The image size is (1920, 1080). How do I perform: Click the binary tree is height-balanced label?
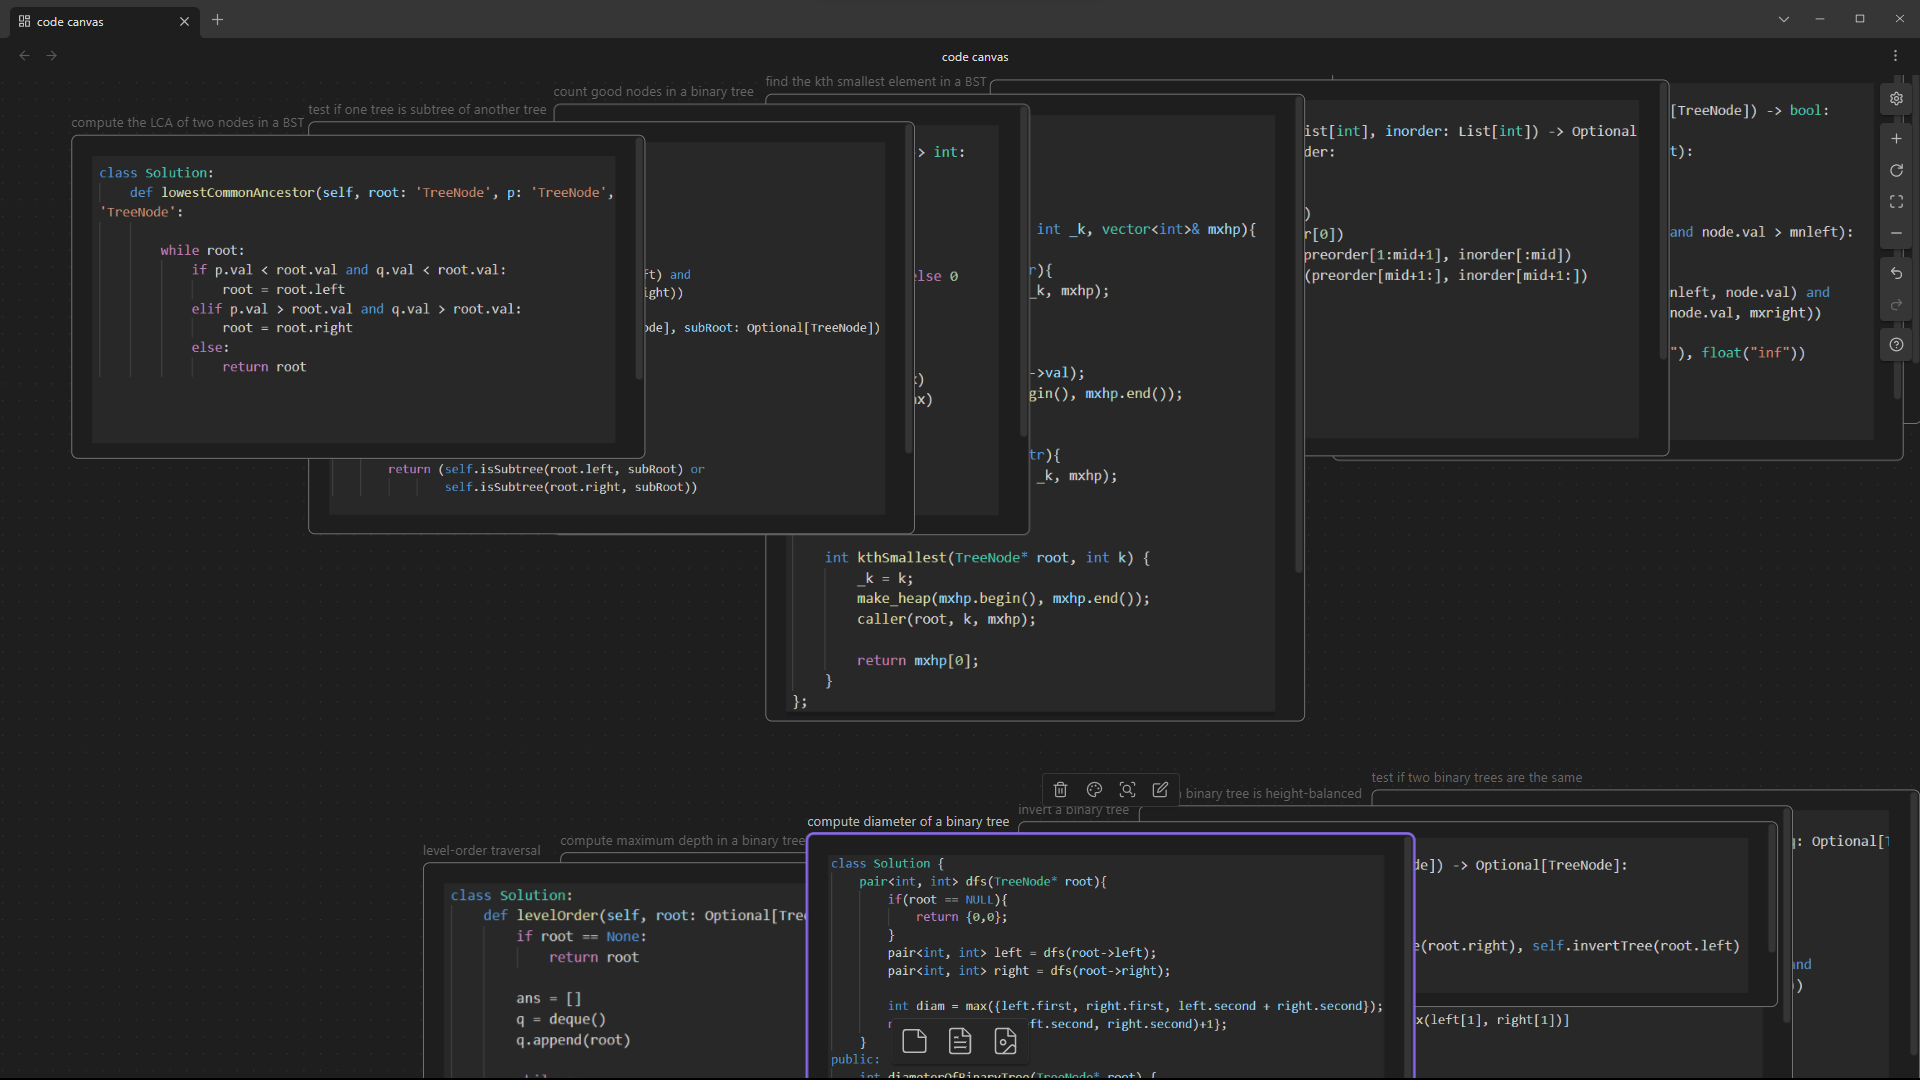(1273, 794)
